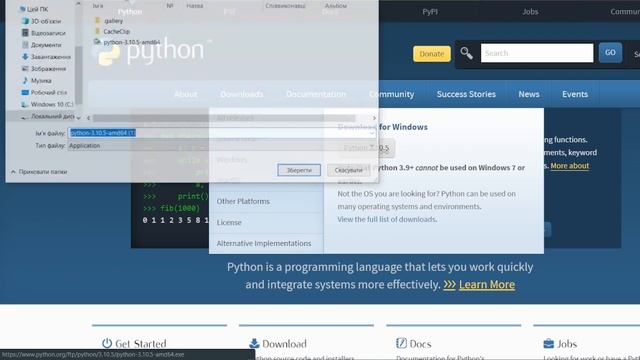This screenshot has height=360, width=640.
Task: Open the 'Документи' folder in sidebar
Action: [x=42, y=45]
